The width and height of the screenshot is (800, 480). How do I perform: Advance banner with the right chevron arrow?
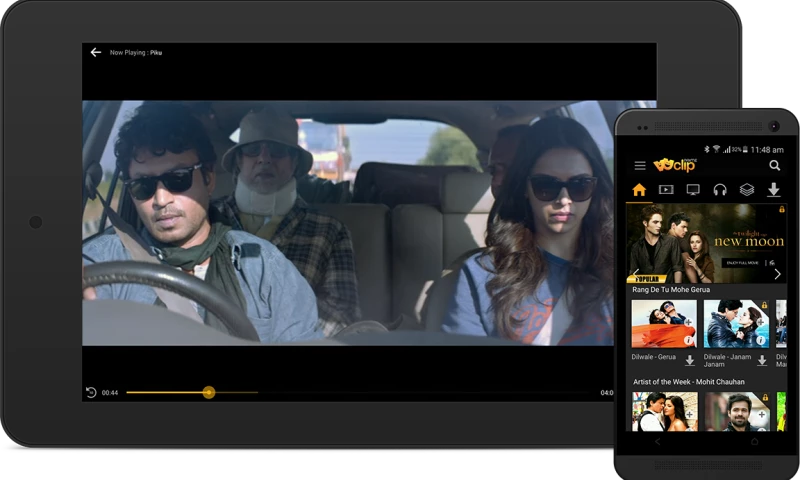pyautogui.click(x=778, y=274)
